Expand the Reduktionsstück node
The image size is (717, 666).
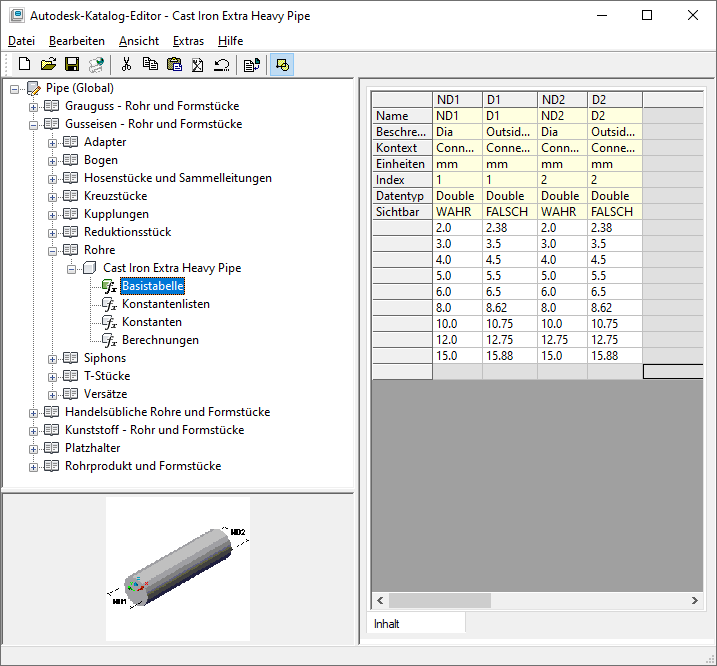(53, 233)
